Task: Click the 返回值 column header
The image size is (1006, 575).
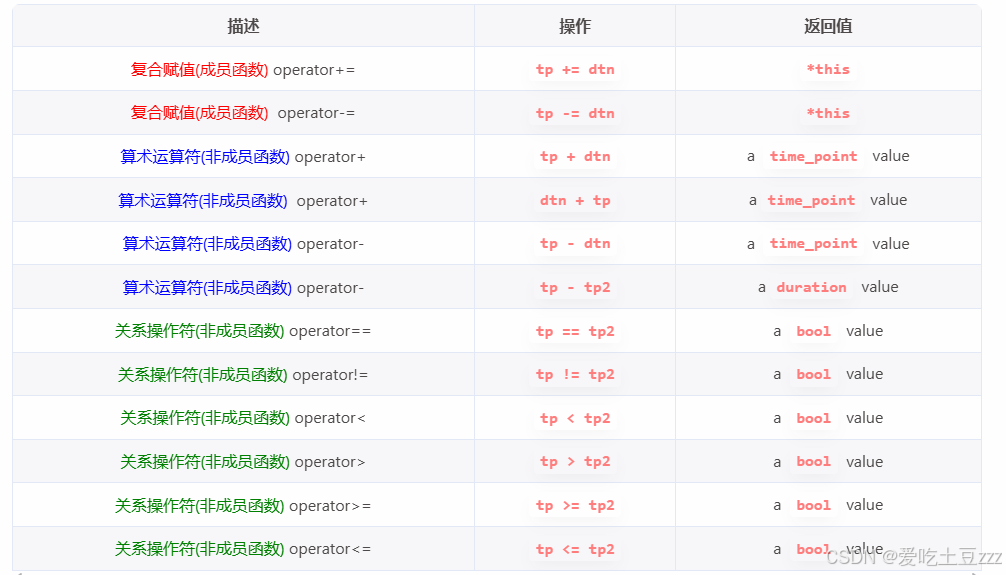Action: coord(828,26)
